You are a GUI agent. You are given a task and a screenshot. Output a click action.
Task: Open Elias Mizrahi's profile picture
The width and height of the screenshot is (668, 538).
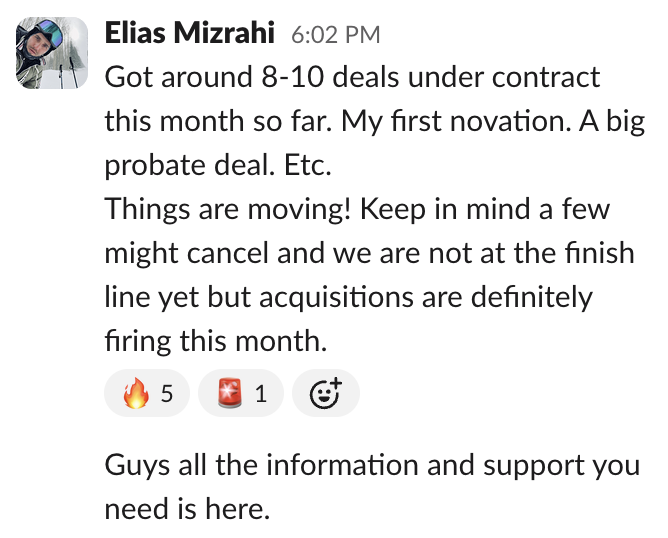click(x=52, y=53)
